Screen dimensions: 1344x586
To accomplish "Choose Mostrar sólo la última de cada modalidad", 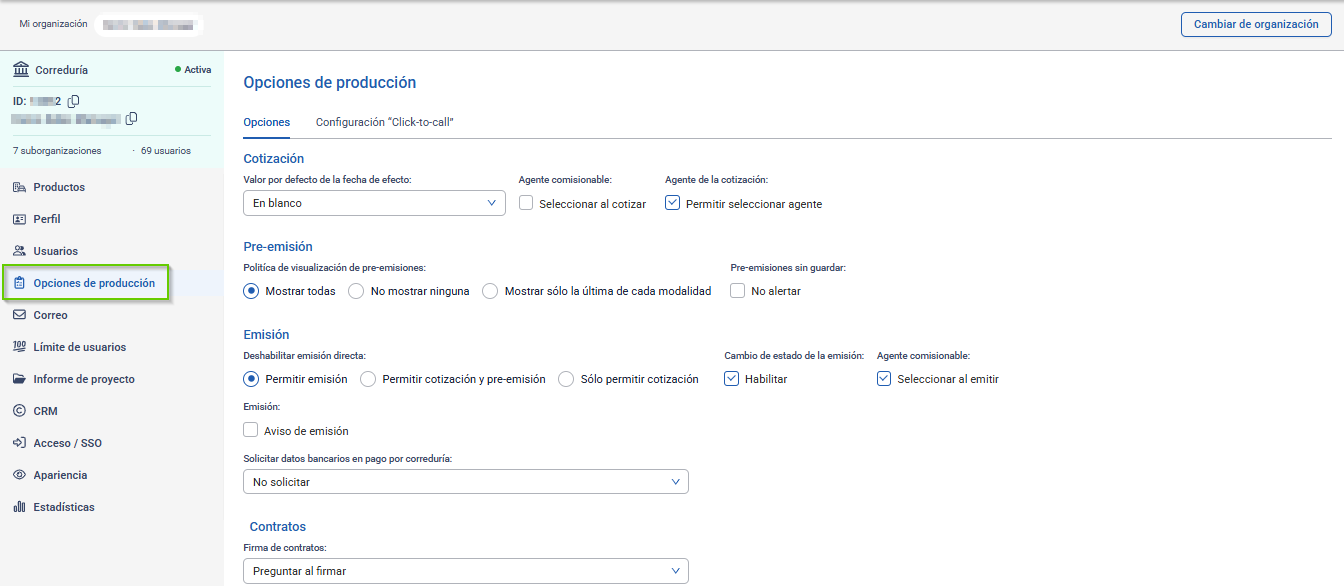I will click(490, 291).
